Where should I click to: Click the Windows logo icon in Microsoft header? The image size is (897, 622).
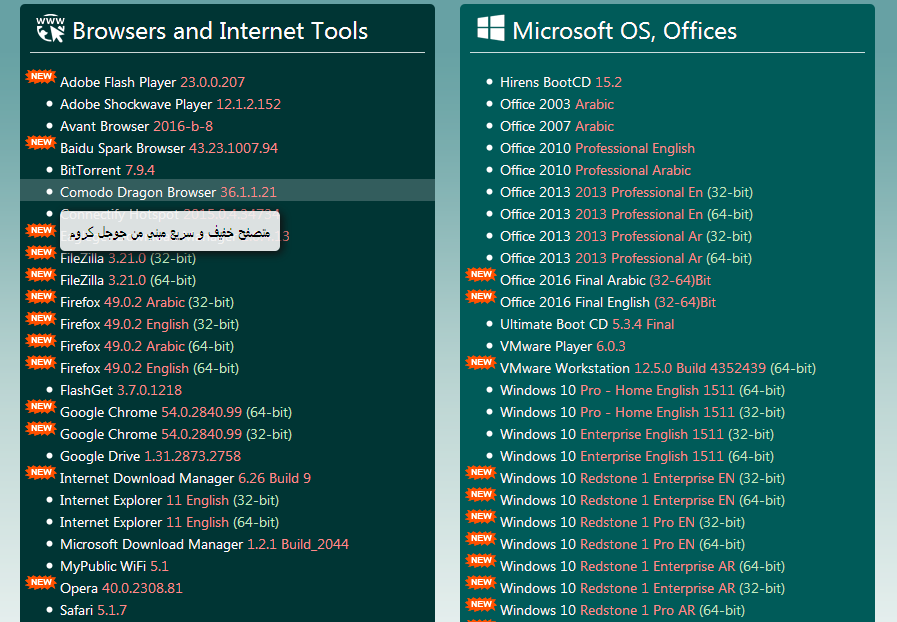coord(491,28)
